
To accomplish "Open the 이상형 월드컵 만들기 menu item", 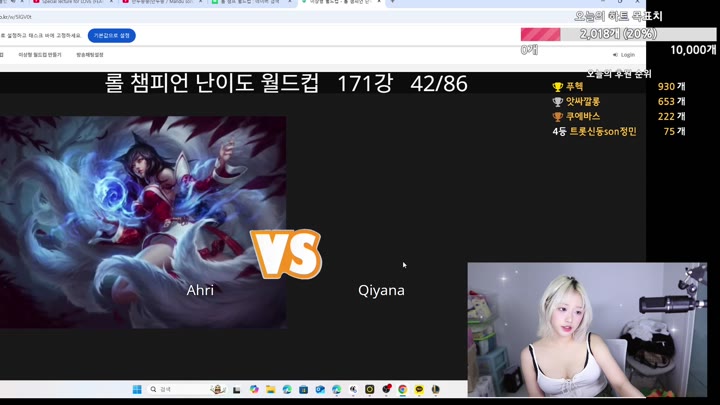I will (40, 55).
